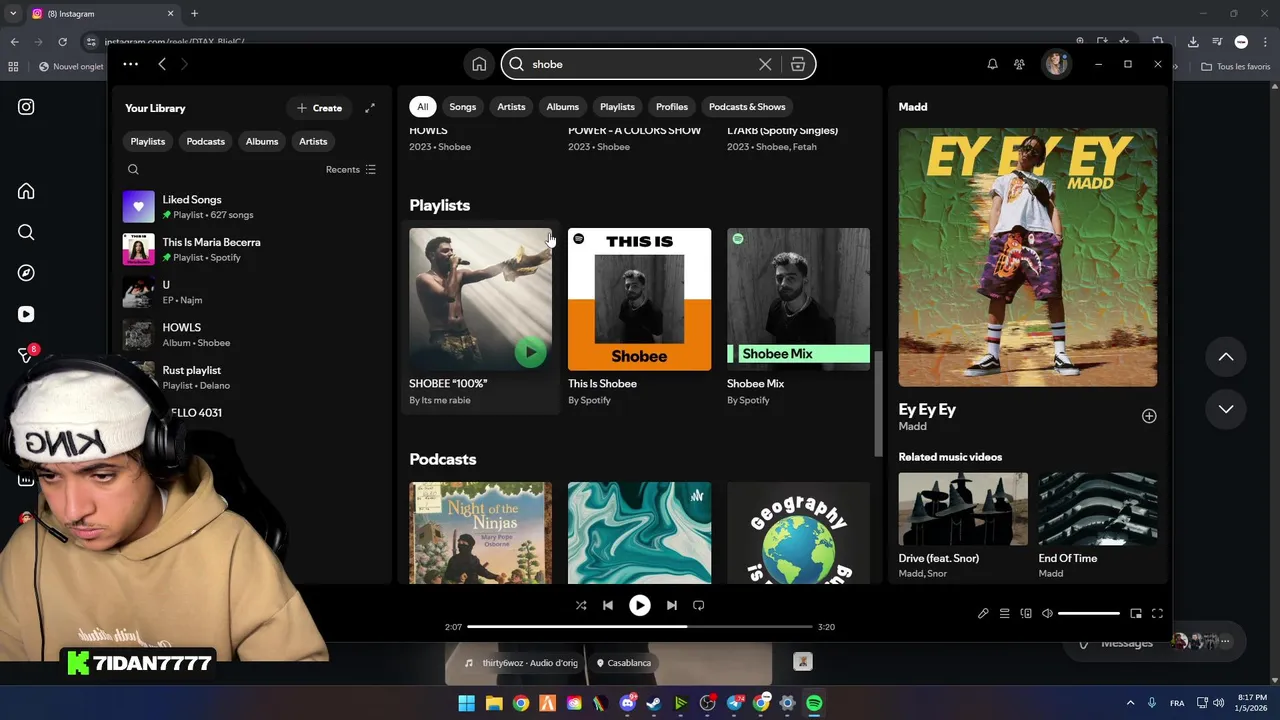
Task: Expand Your Library to full view
Action: [x=370, y=108]
